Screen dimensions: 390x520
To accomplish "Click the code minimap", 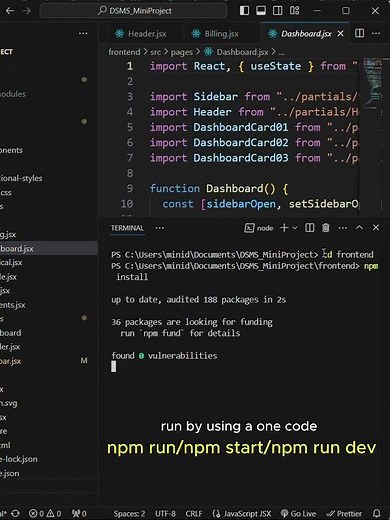I will (x=372, y=83).
